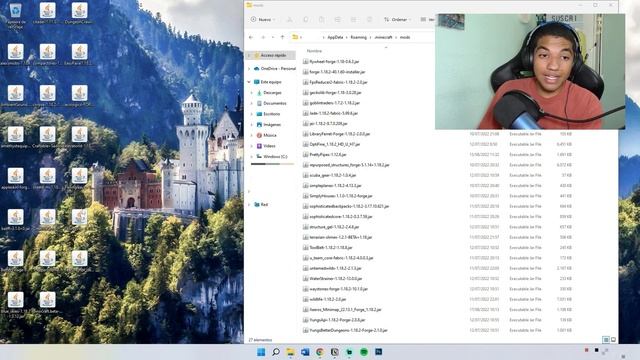Select the FpsReducer2-fabric jar file
640x360 pixels.
coord(335,82)
